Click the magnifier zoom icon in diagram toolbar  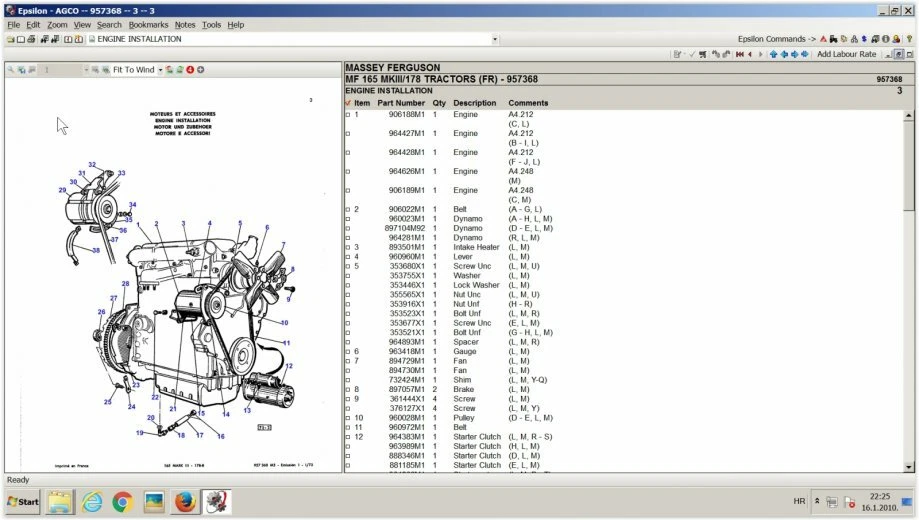[11, 70]
